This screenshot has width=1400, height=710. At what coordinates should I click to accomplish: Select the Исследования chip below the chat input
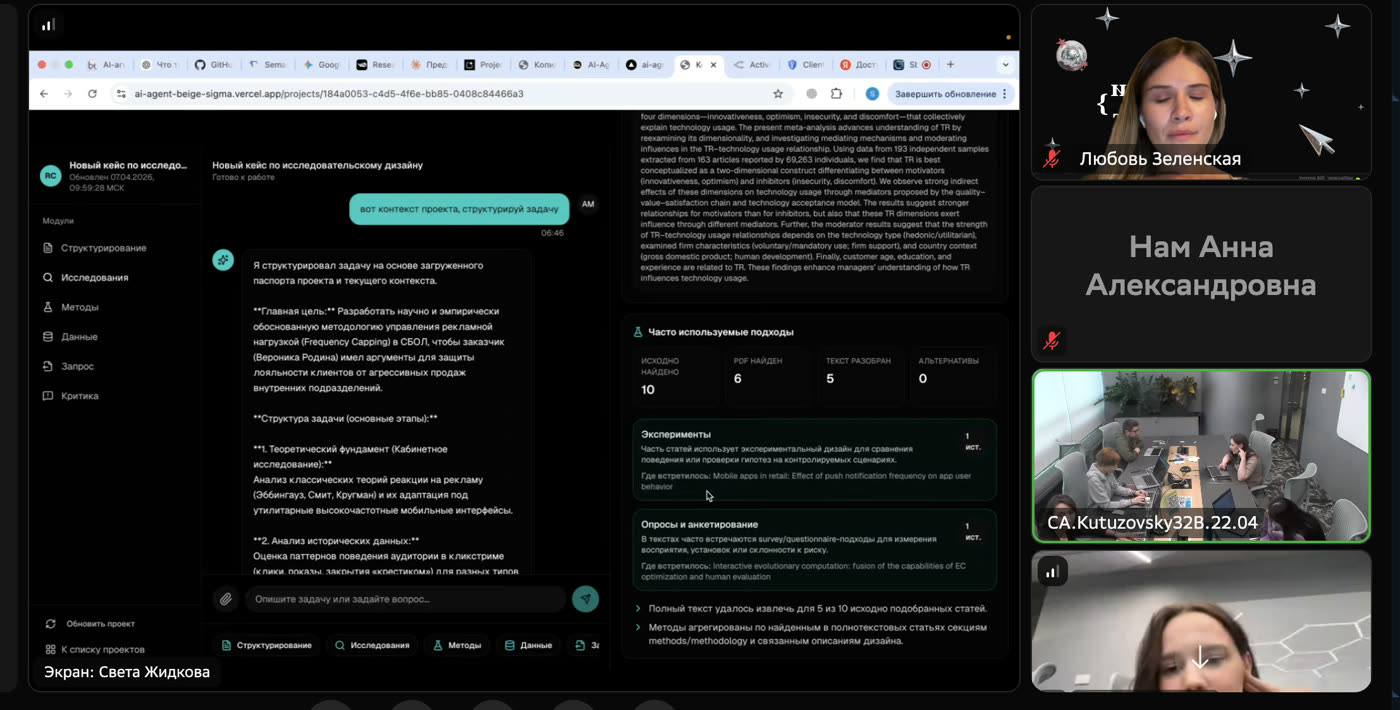pos(372,645)
